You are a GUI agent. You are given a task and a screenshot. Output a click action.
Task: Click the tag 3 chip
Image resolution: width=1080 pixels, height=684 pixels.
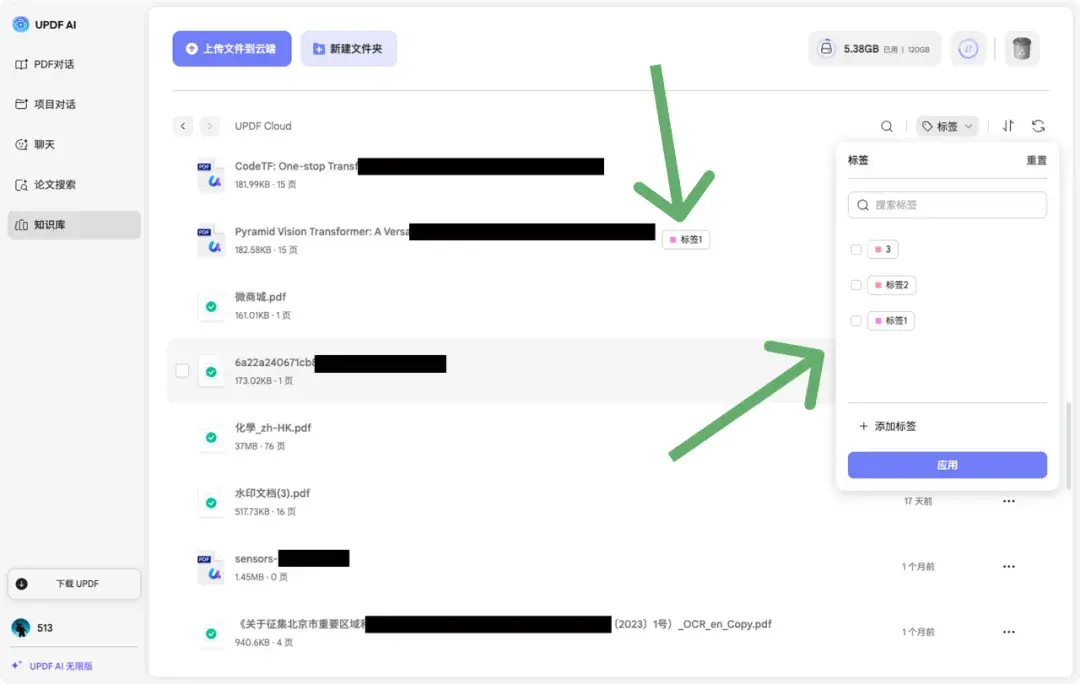pos(882,249)
